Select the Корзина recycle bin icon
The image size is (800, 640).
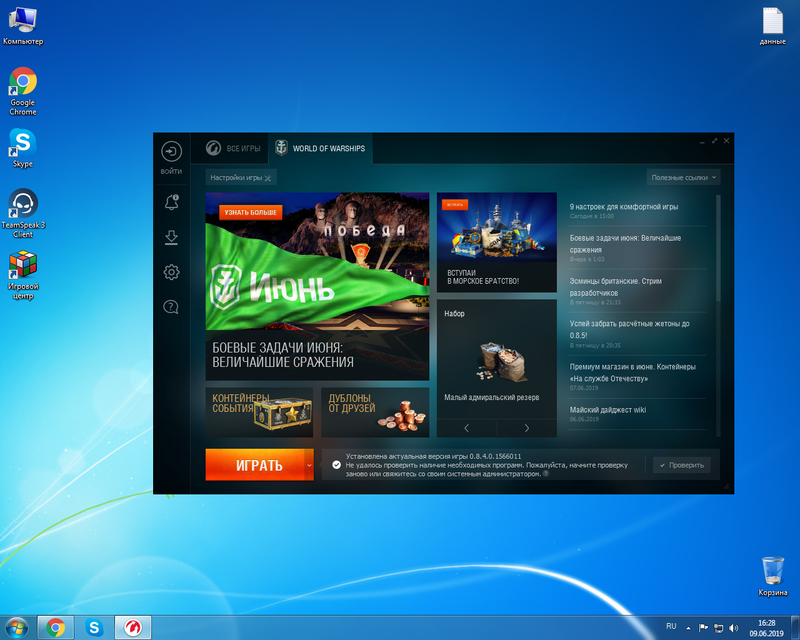[772, 577]
